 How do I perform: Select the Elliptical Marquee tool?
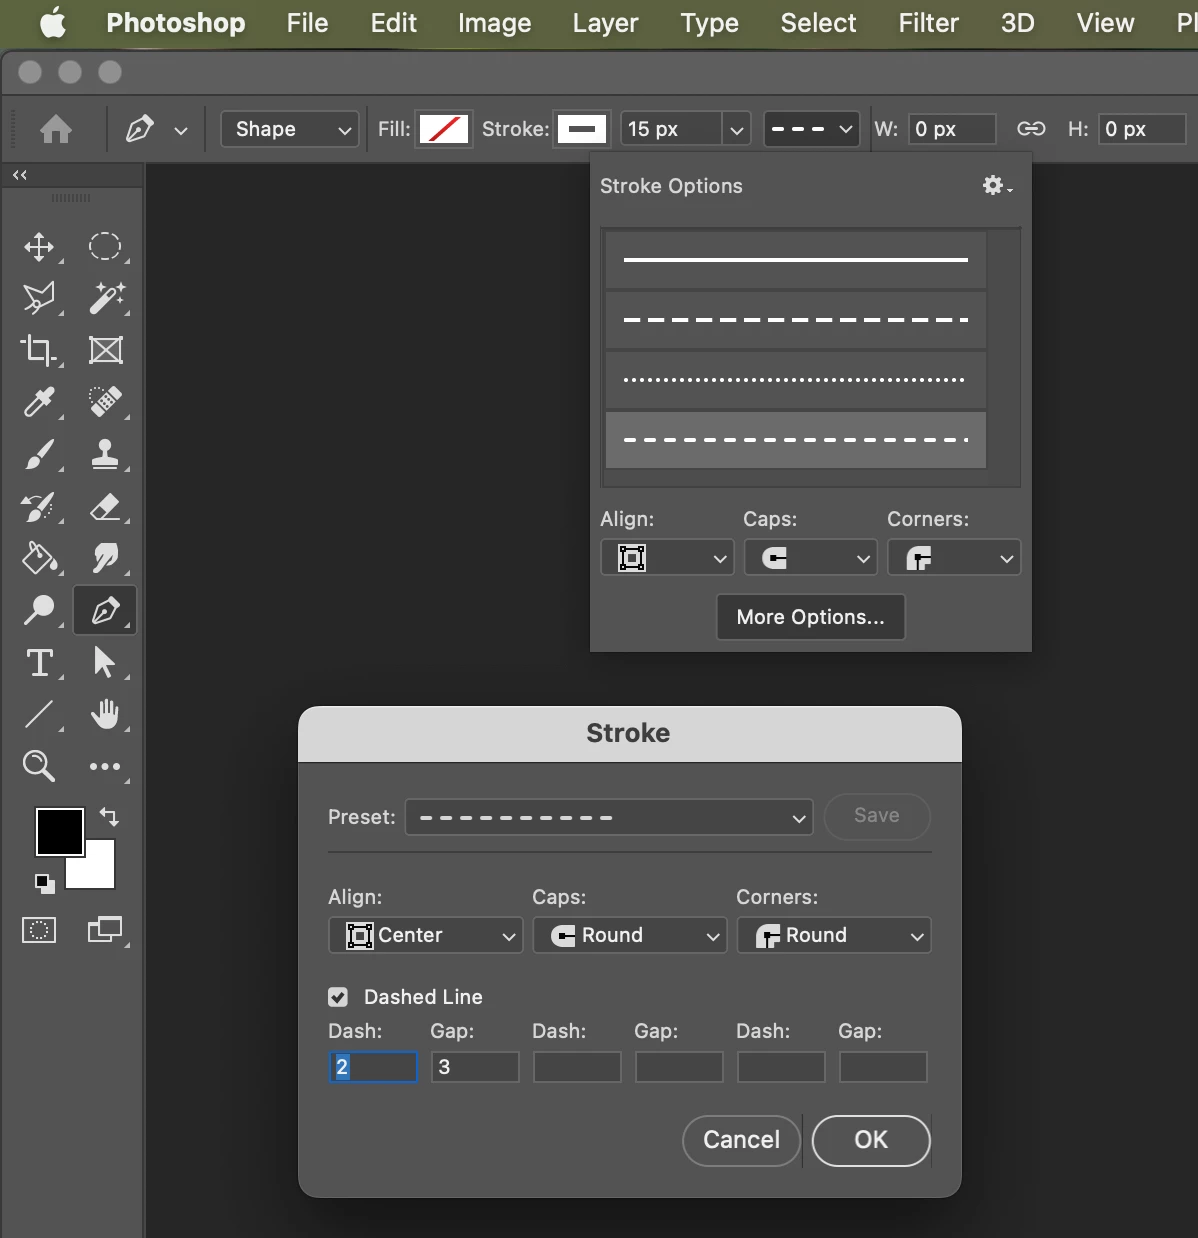click(x=105, y=247)
